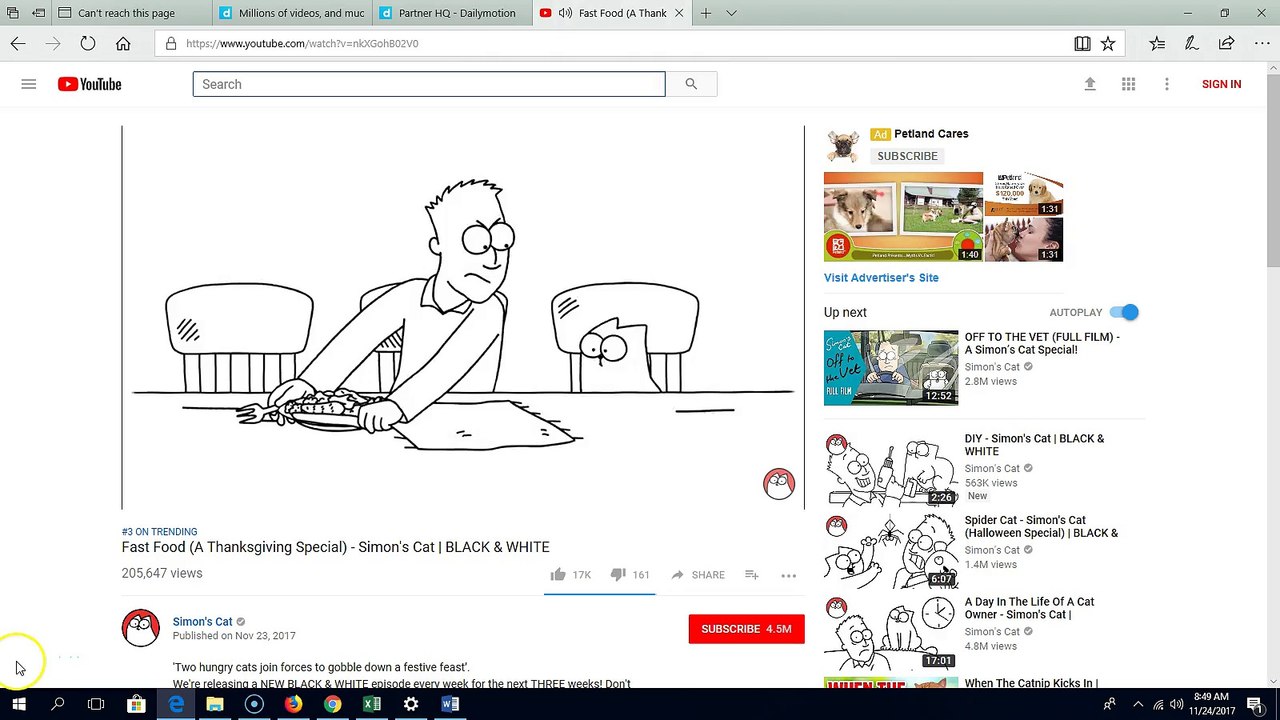This screenshot has height=720, width=1280.
Task: Select the Fast Food YouTube tab
Action: (610, 13)
